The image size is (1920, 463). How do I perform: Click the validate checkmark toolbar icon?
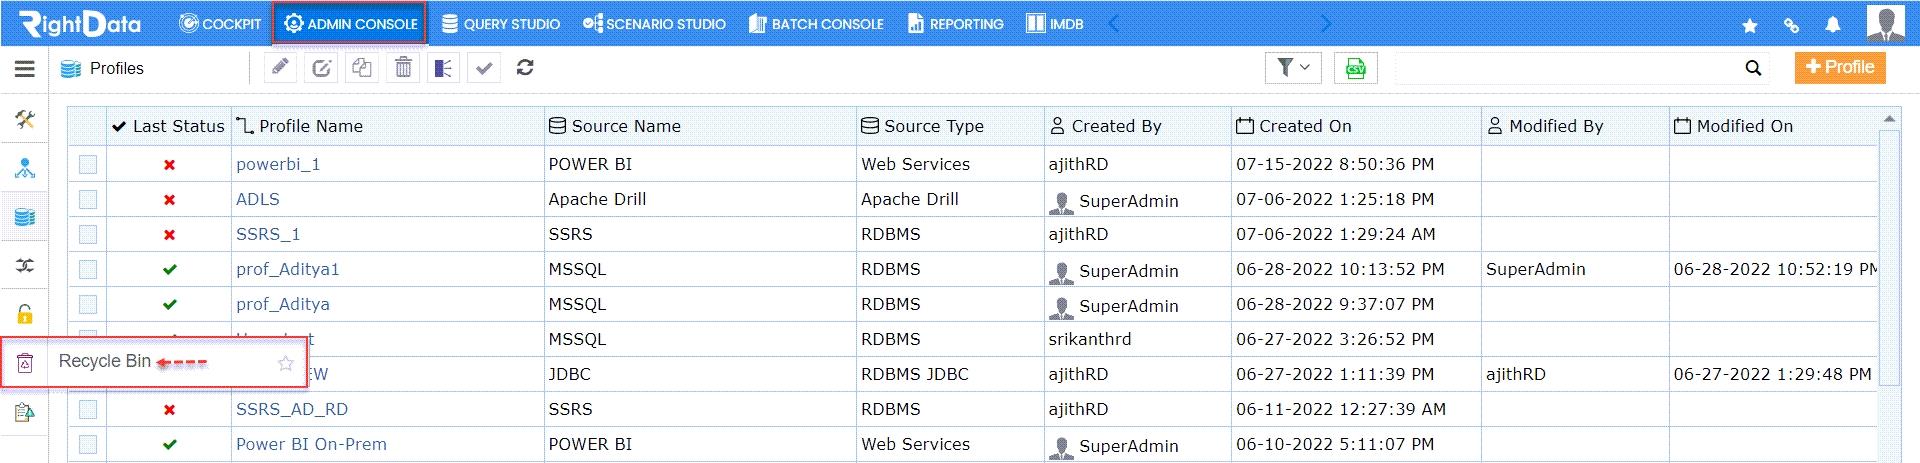484,68
